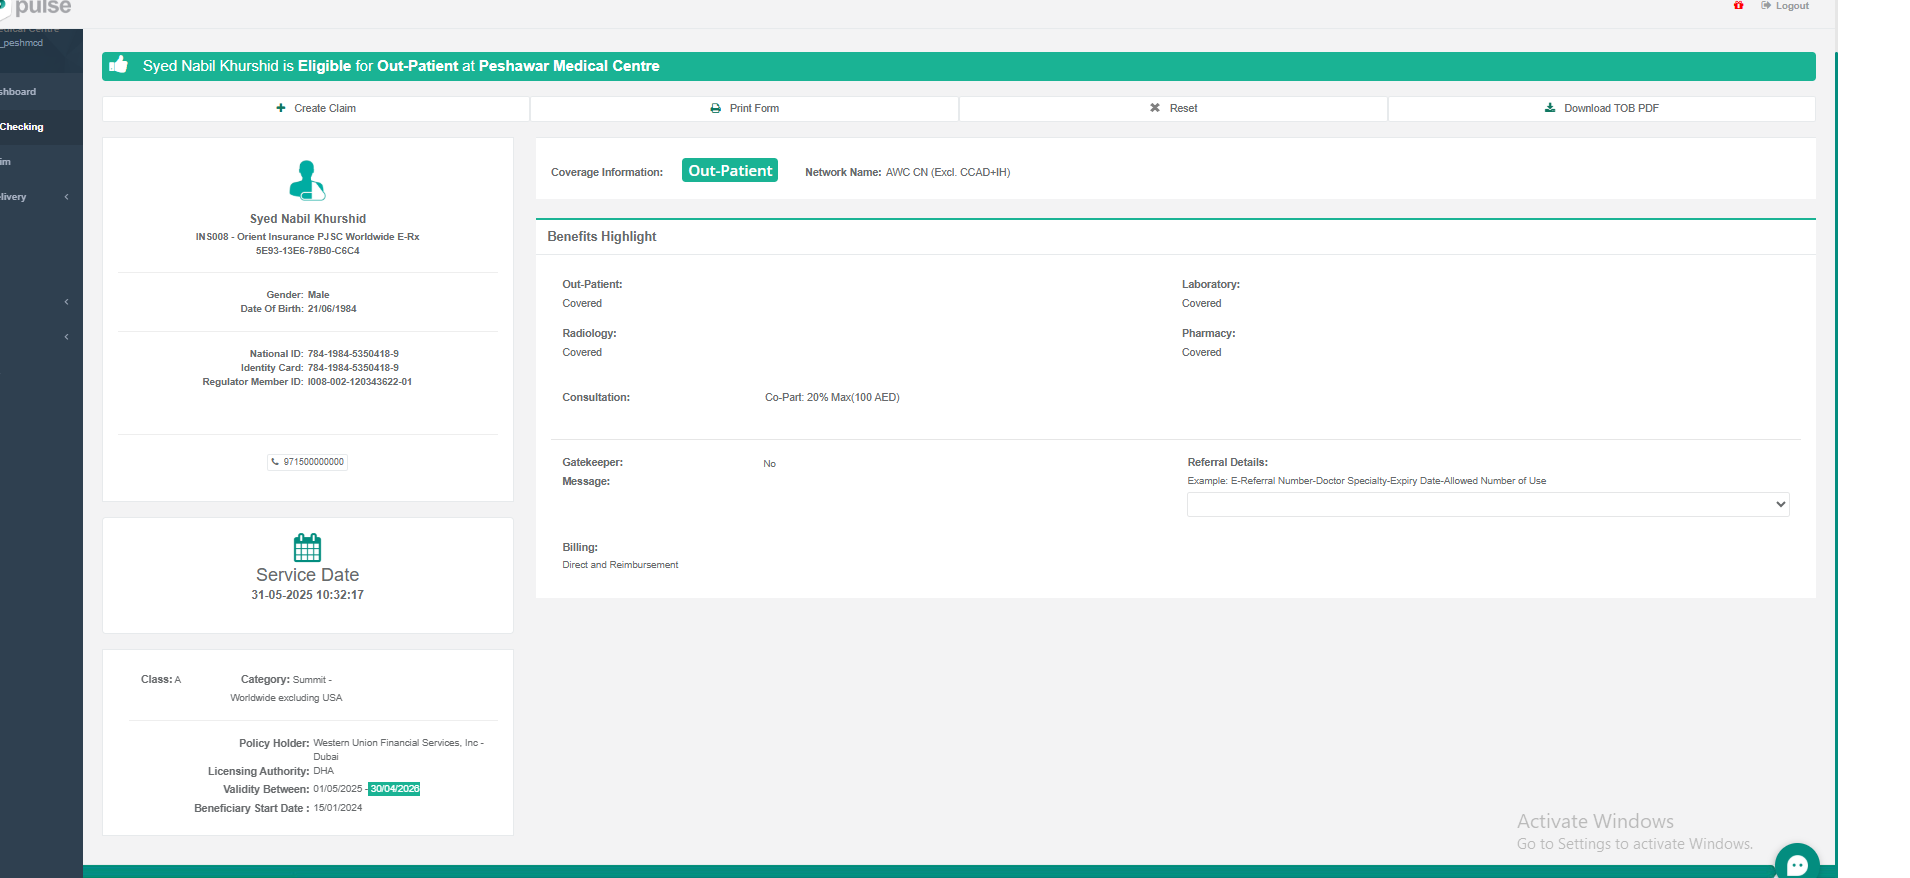This screenshot has height=878, width=1910.
Task: Log out using the Logout link
Action: tap(1786, 6)
